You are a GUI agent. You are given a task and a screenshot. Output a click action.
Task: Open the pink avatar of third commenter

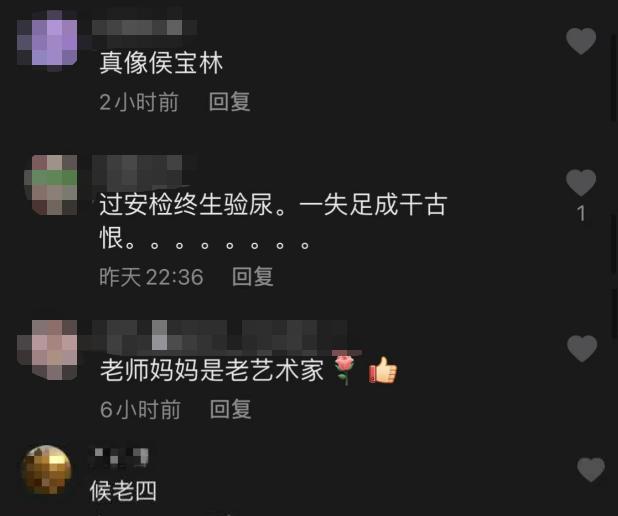click(47, 350)
